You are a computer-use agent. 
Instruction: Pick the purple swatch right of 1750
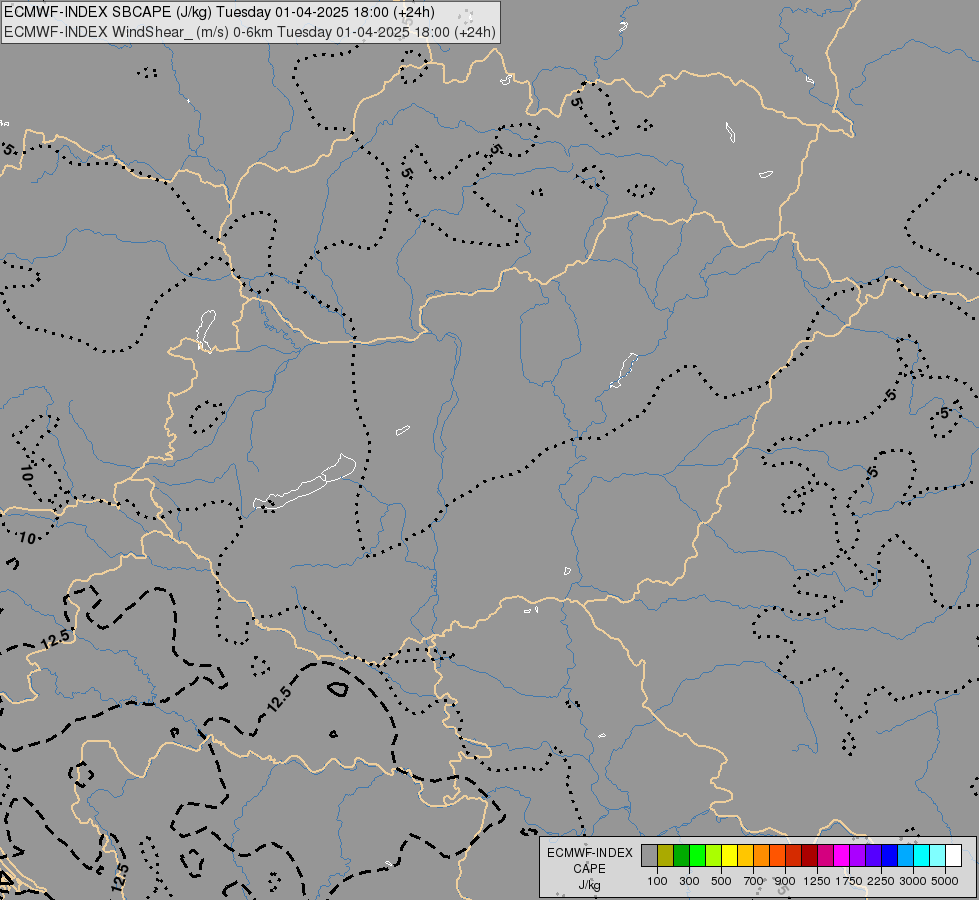click(857, 856)
